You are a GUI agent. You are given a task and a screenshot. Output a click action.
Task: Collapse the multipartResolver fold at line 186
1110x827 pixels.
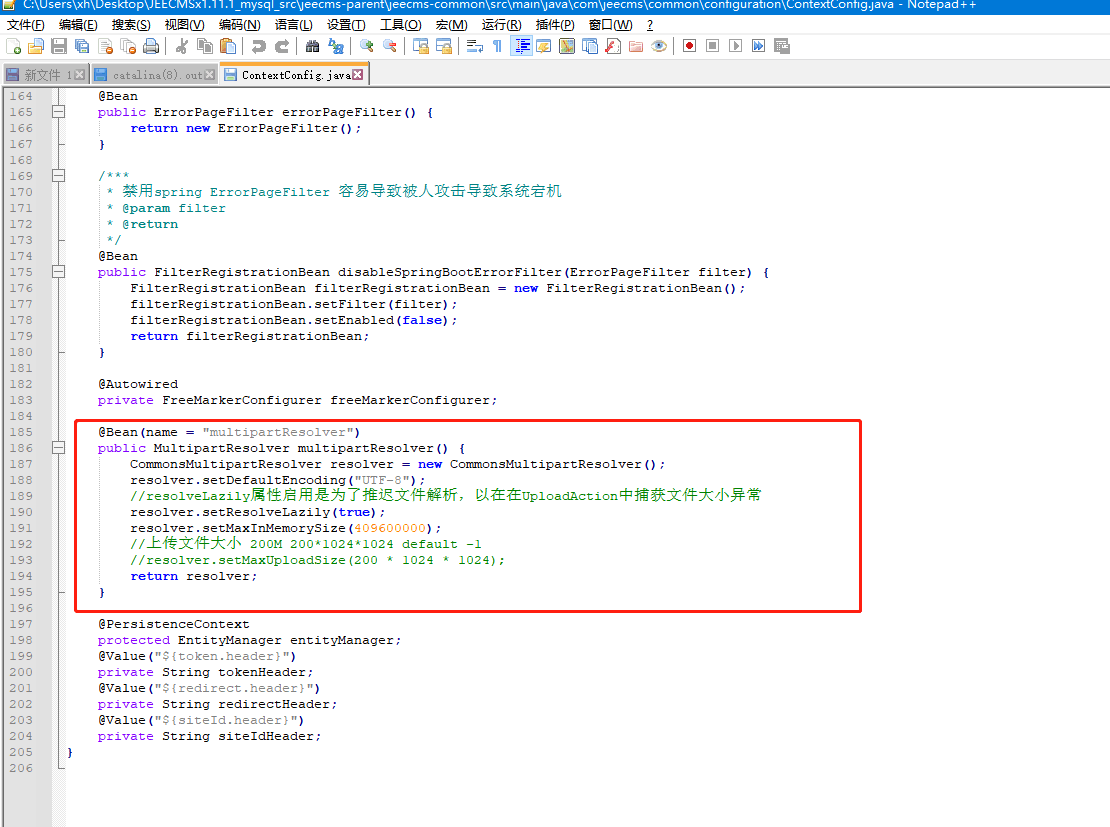(x=59, y=448)
